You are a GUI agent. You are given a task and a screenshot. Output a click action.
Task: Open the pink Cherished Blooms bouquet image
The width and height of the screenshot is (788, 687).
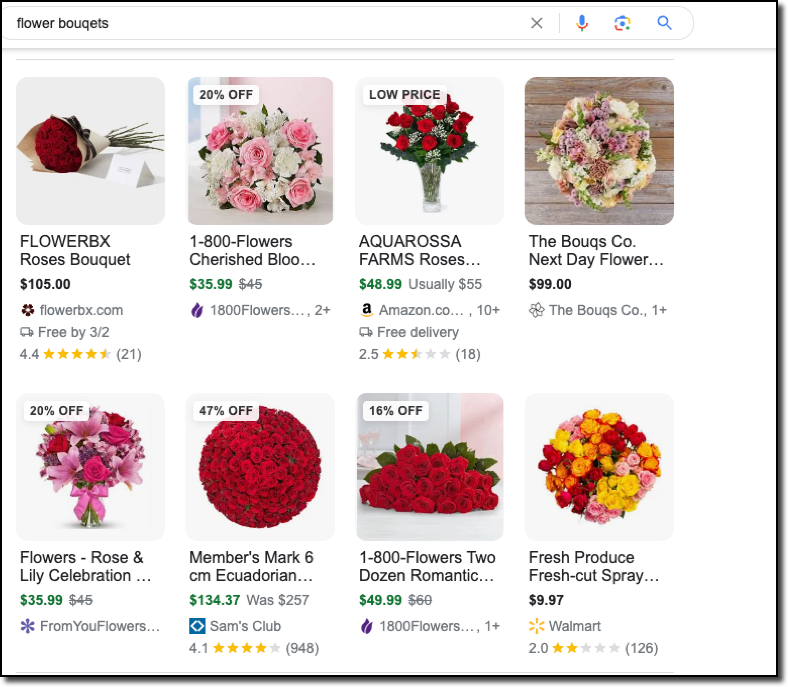point(260,151)
